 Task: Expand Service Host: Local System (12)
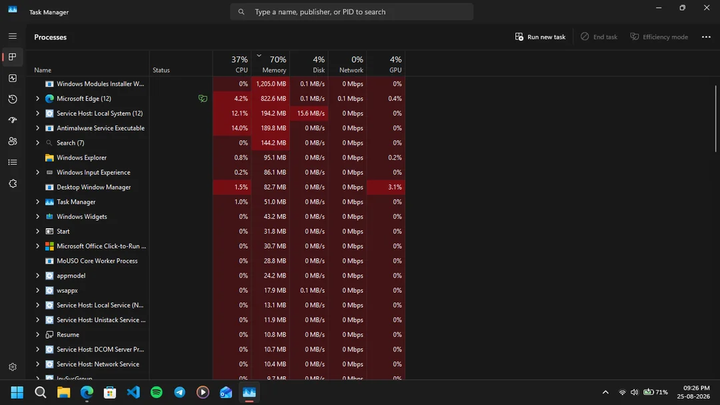click(x=38, y=113)
